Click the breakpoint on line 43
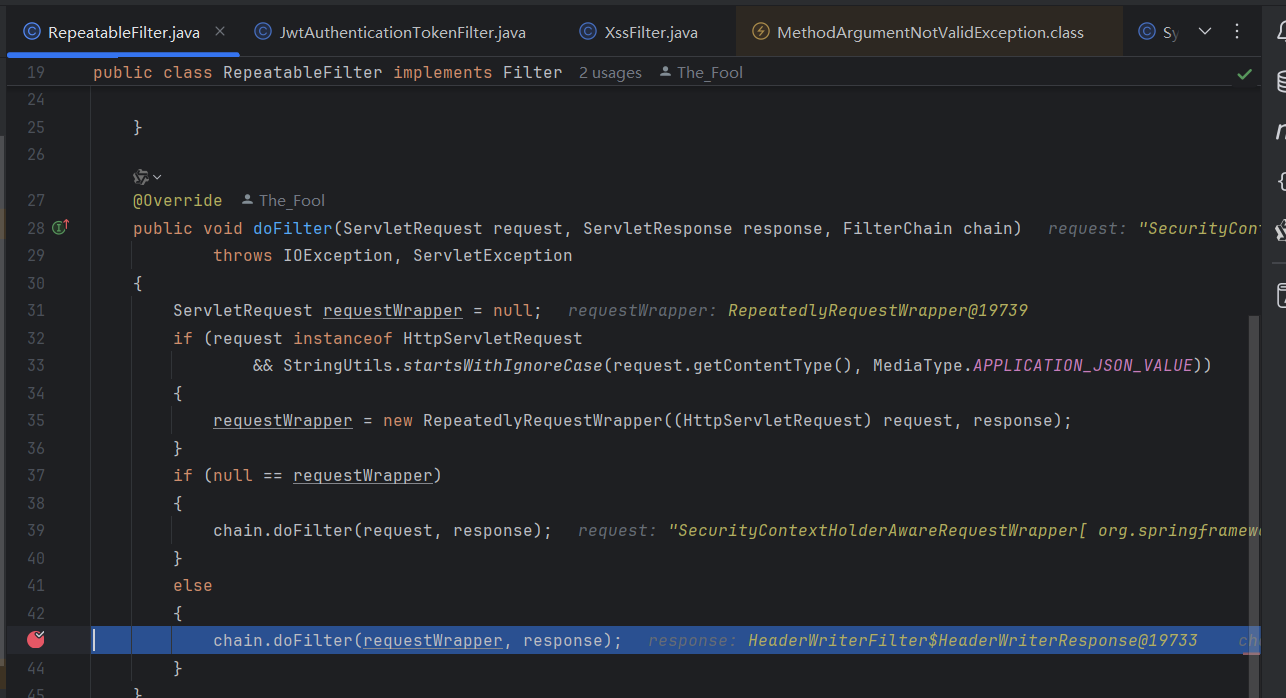This screenshot has height=698, width=1286. click(38, 639)
